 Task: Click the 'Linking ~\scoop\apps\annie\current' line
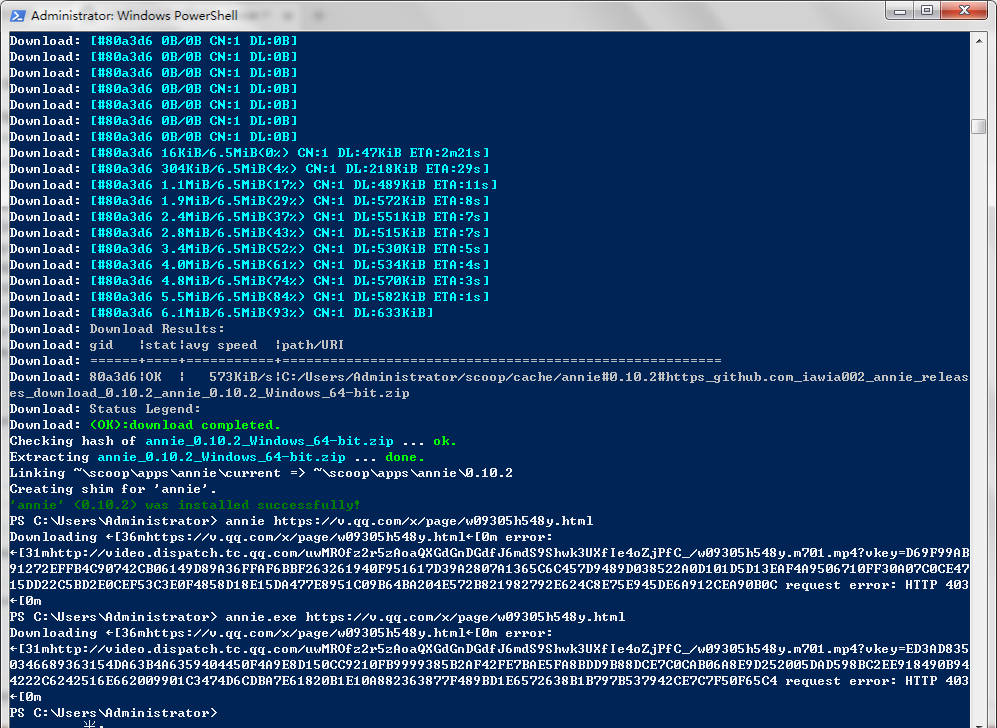point(261,472)
